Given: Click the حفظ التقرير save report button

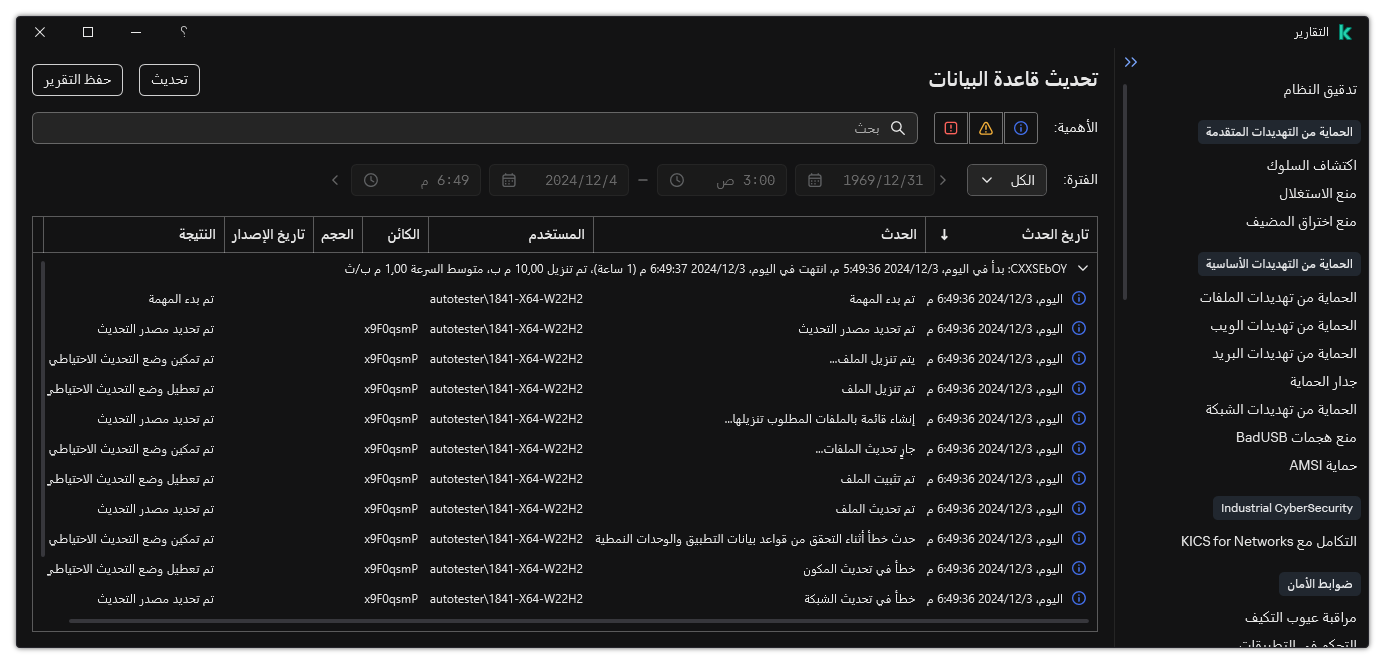Looking at the screenshot, I should coord(77,80).
